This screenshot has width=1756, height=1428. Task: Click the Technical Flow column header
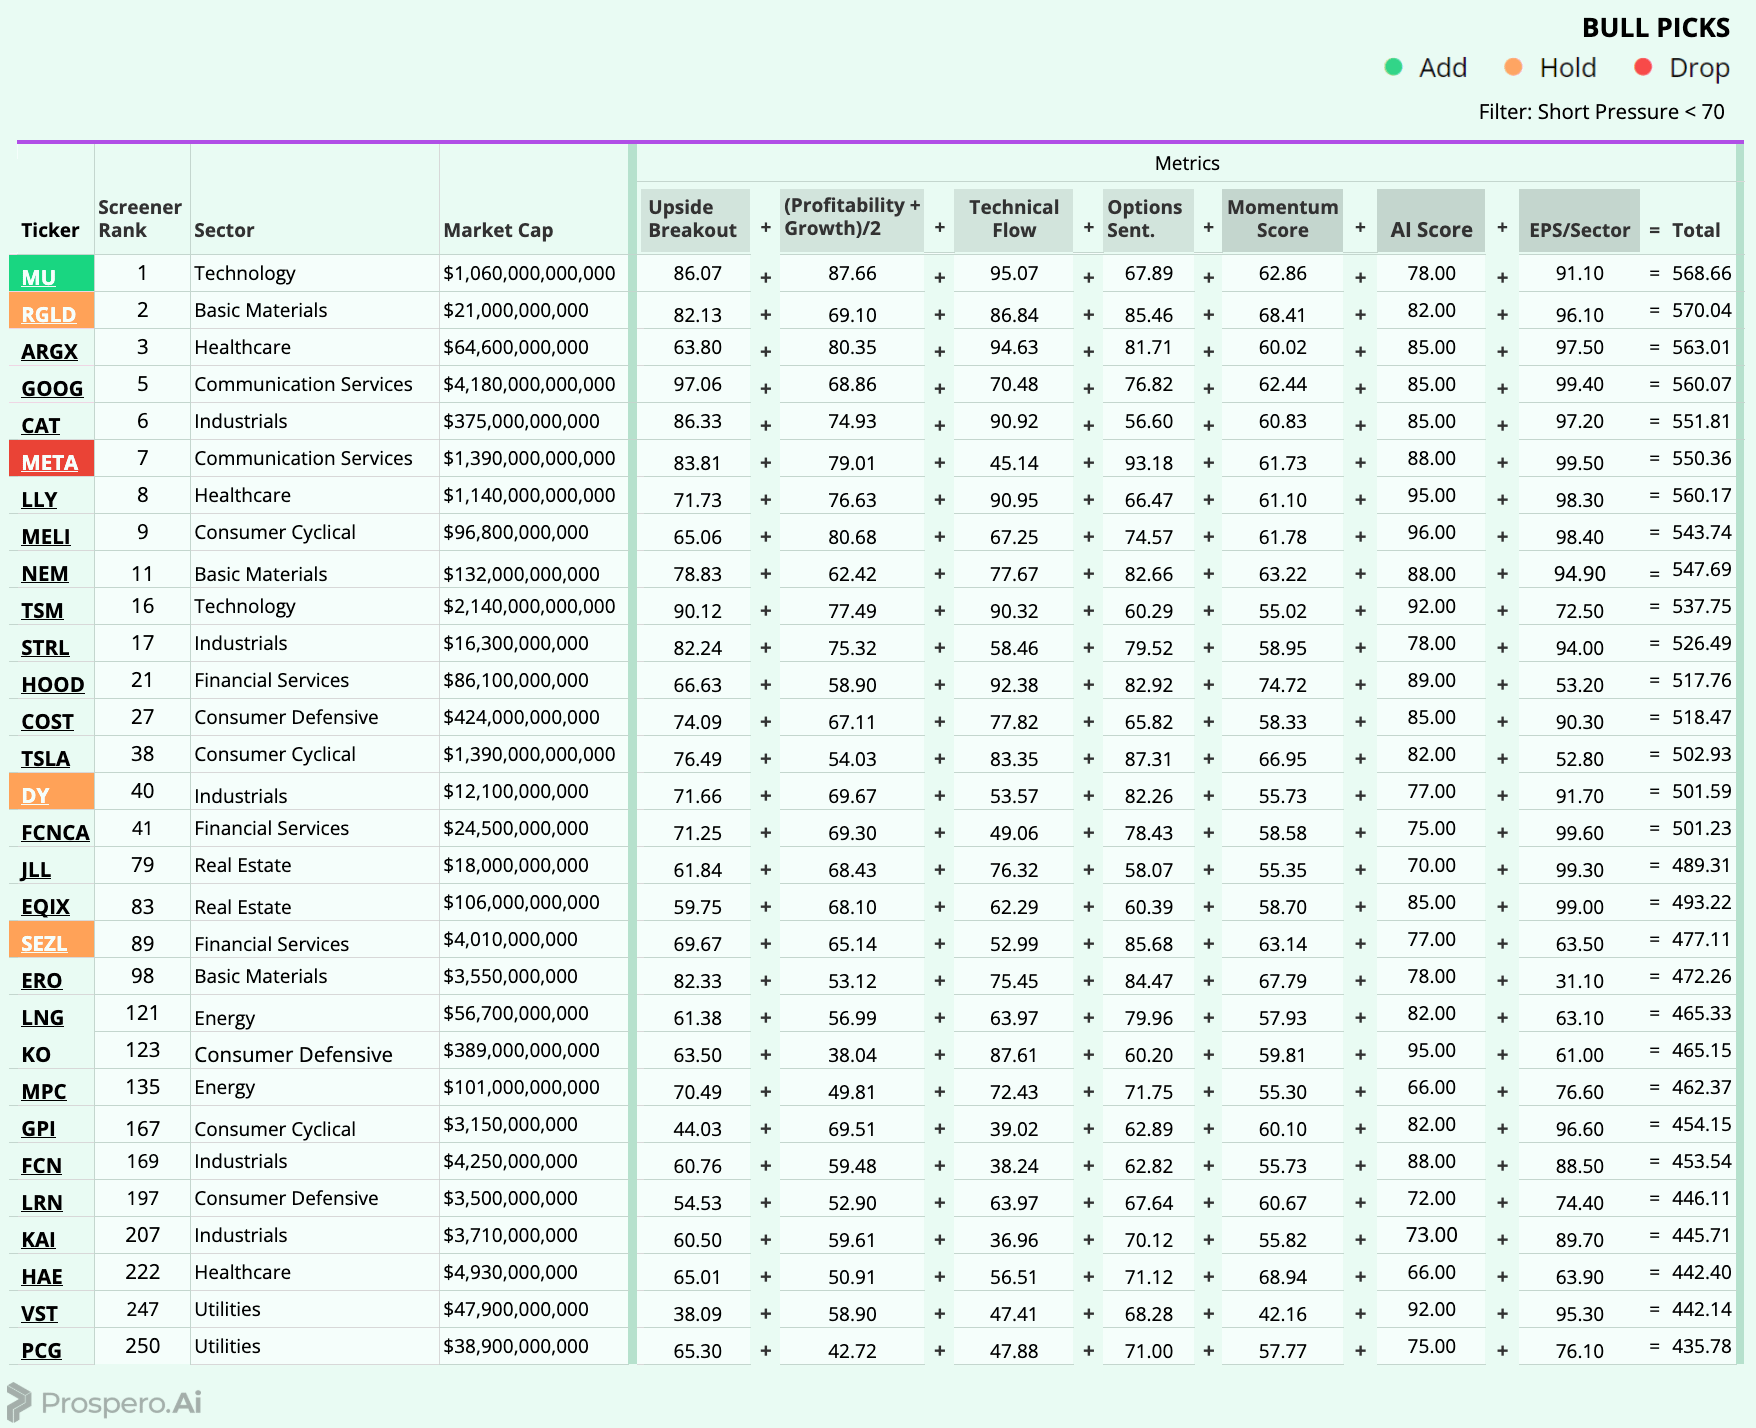point(1013,219)
